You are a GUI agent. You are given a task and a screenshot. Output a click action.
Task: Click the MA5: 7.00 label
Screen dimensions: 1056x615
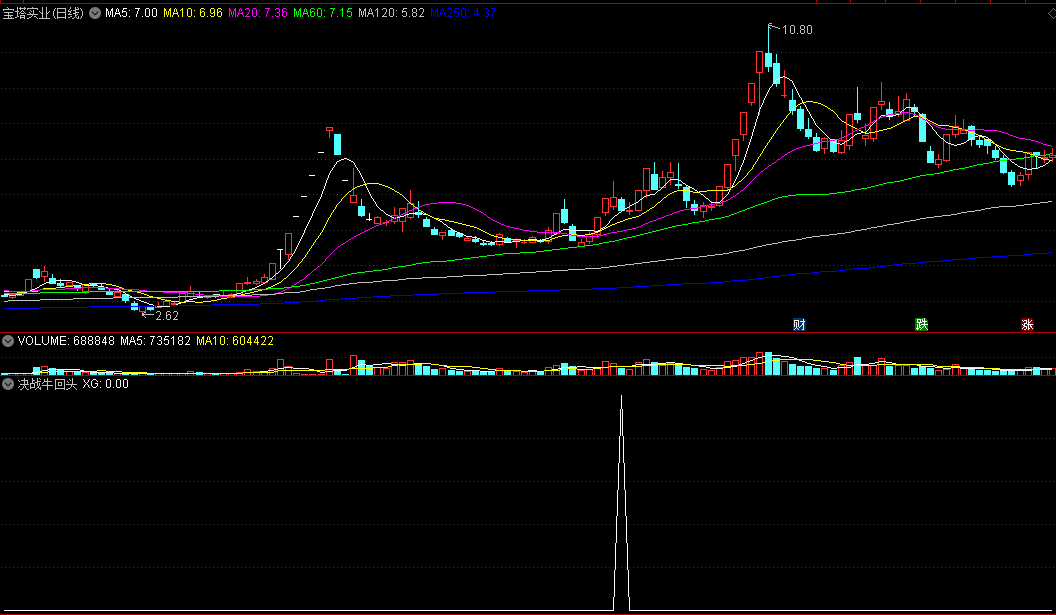(131, 13)
